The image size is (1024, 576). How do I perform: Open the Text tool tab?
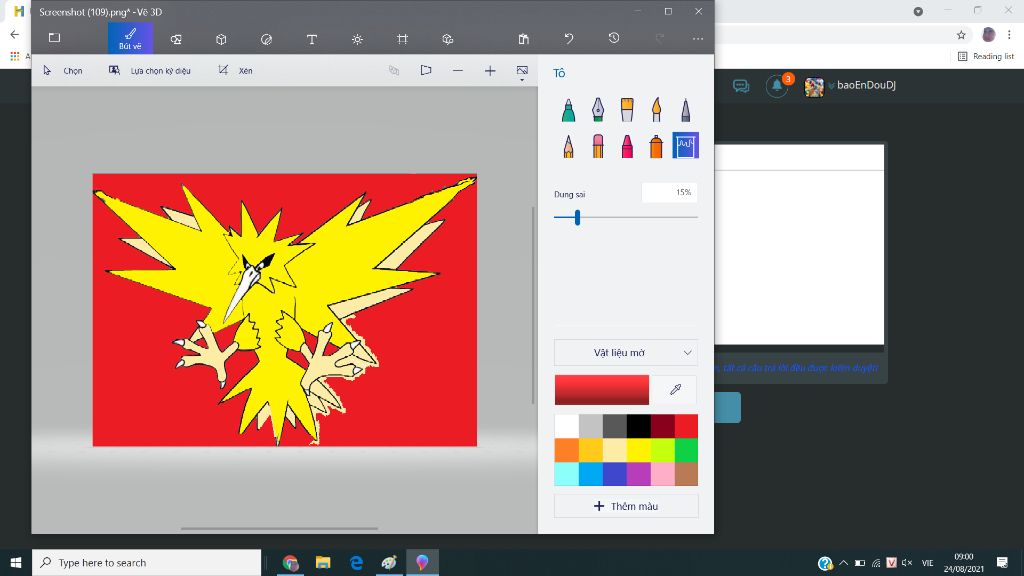coord(312,39)
